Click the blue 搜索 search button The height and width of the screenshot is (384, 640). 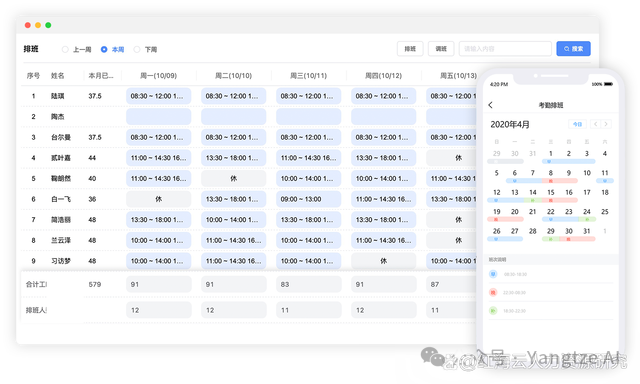[x=573, y=49]
